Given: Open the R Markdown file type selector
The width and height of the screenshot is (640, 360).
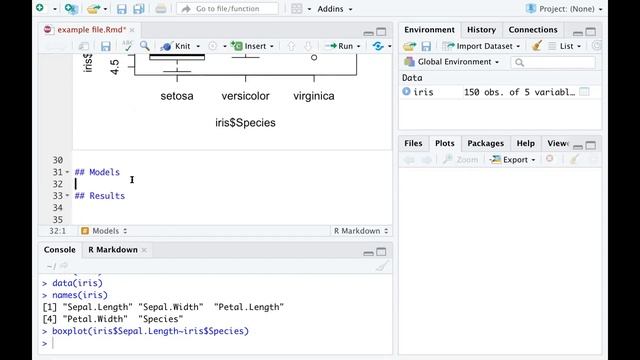Looking at the screenshot, I should [x=361, y=231].
